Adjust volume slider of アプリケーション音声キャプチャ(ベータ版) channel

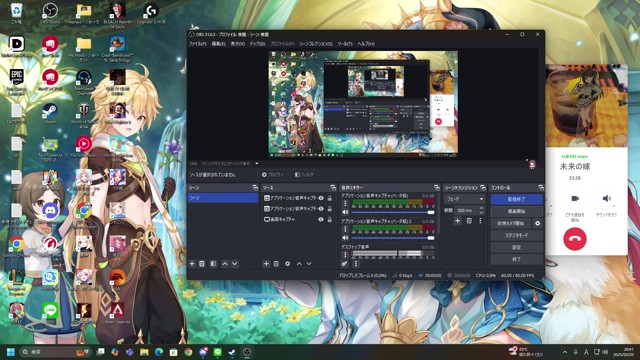click(393, 212)
